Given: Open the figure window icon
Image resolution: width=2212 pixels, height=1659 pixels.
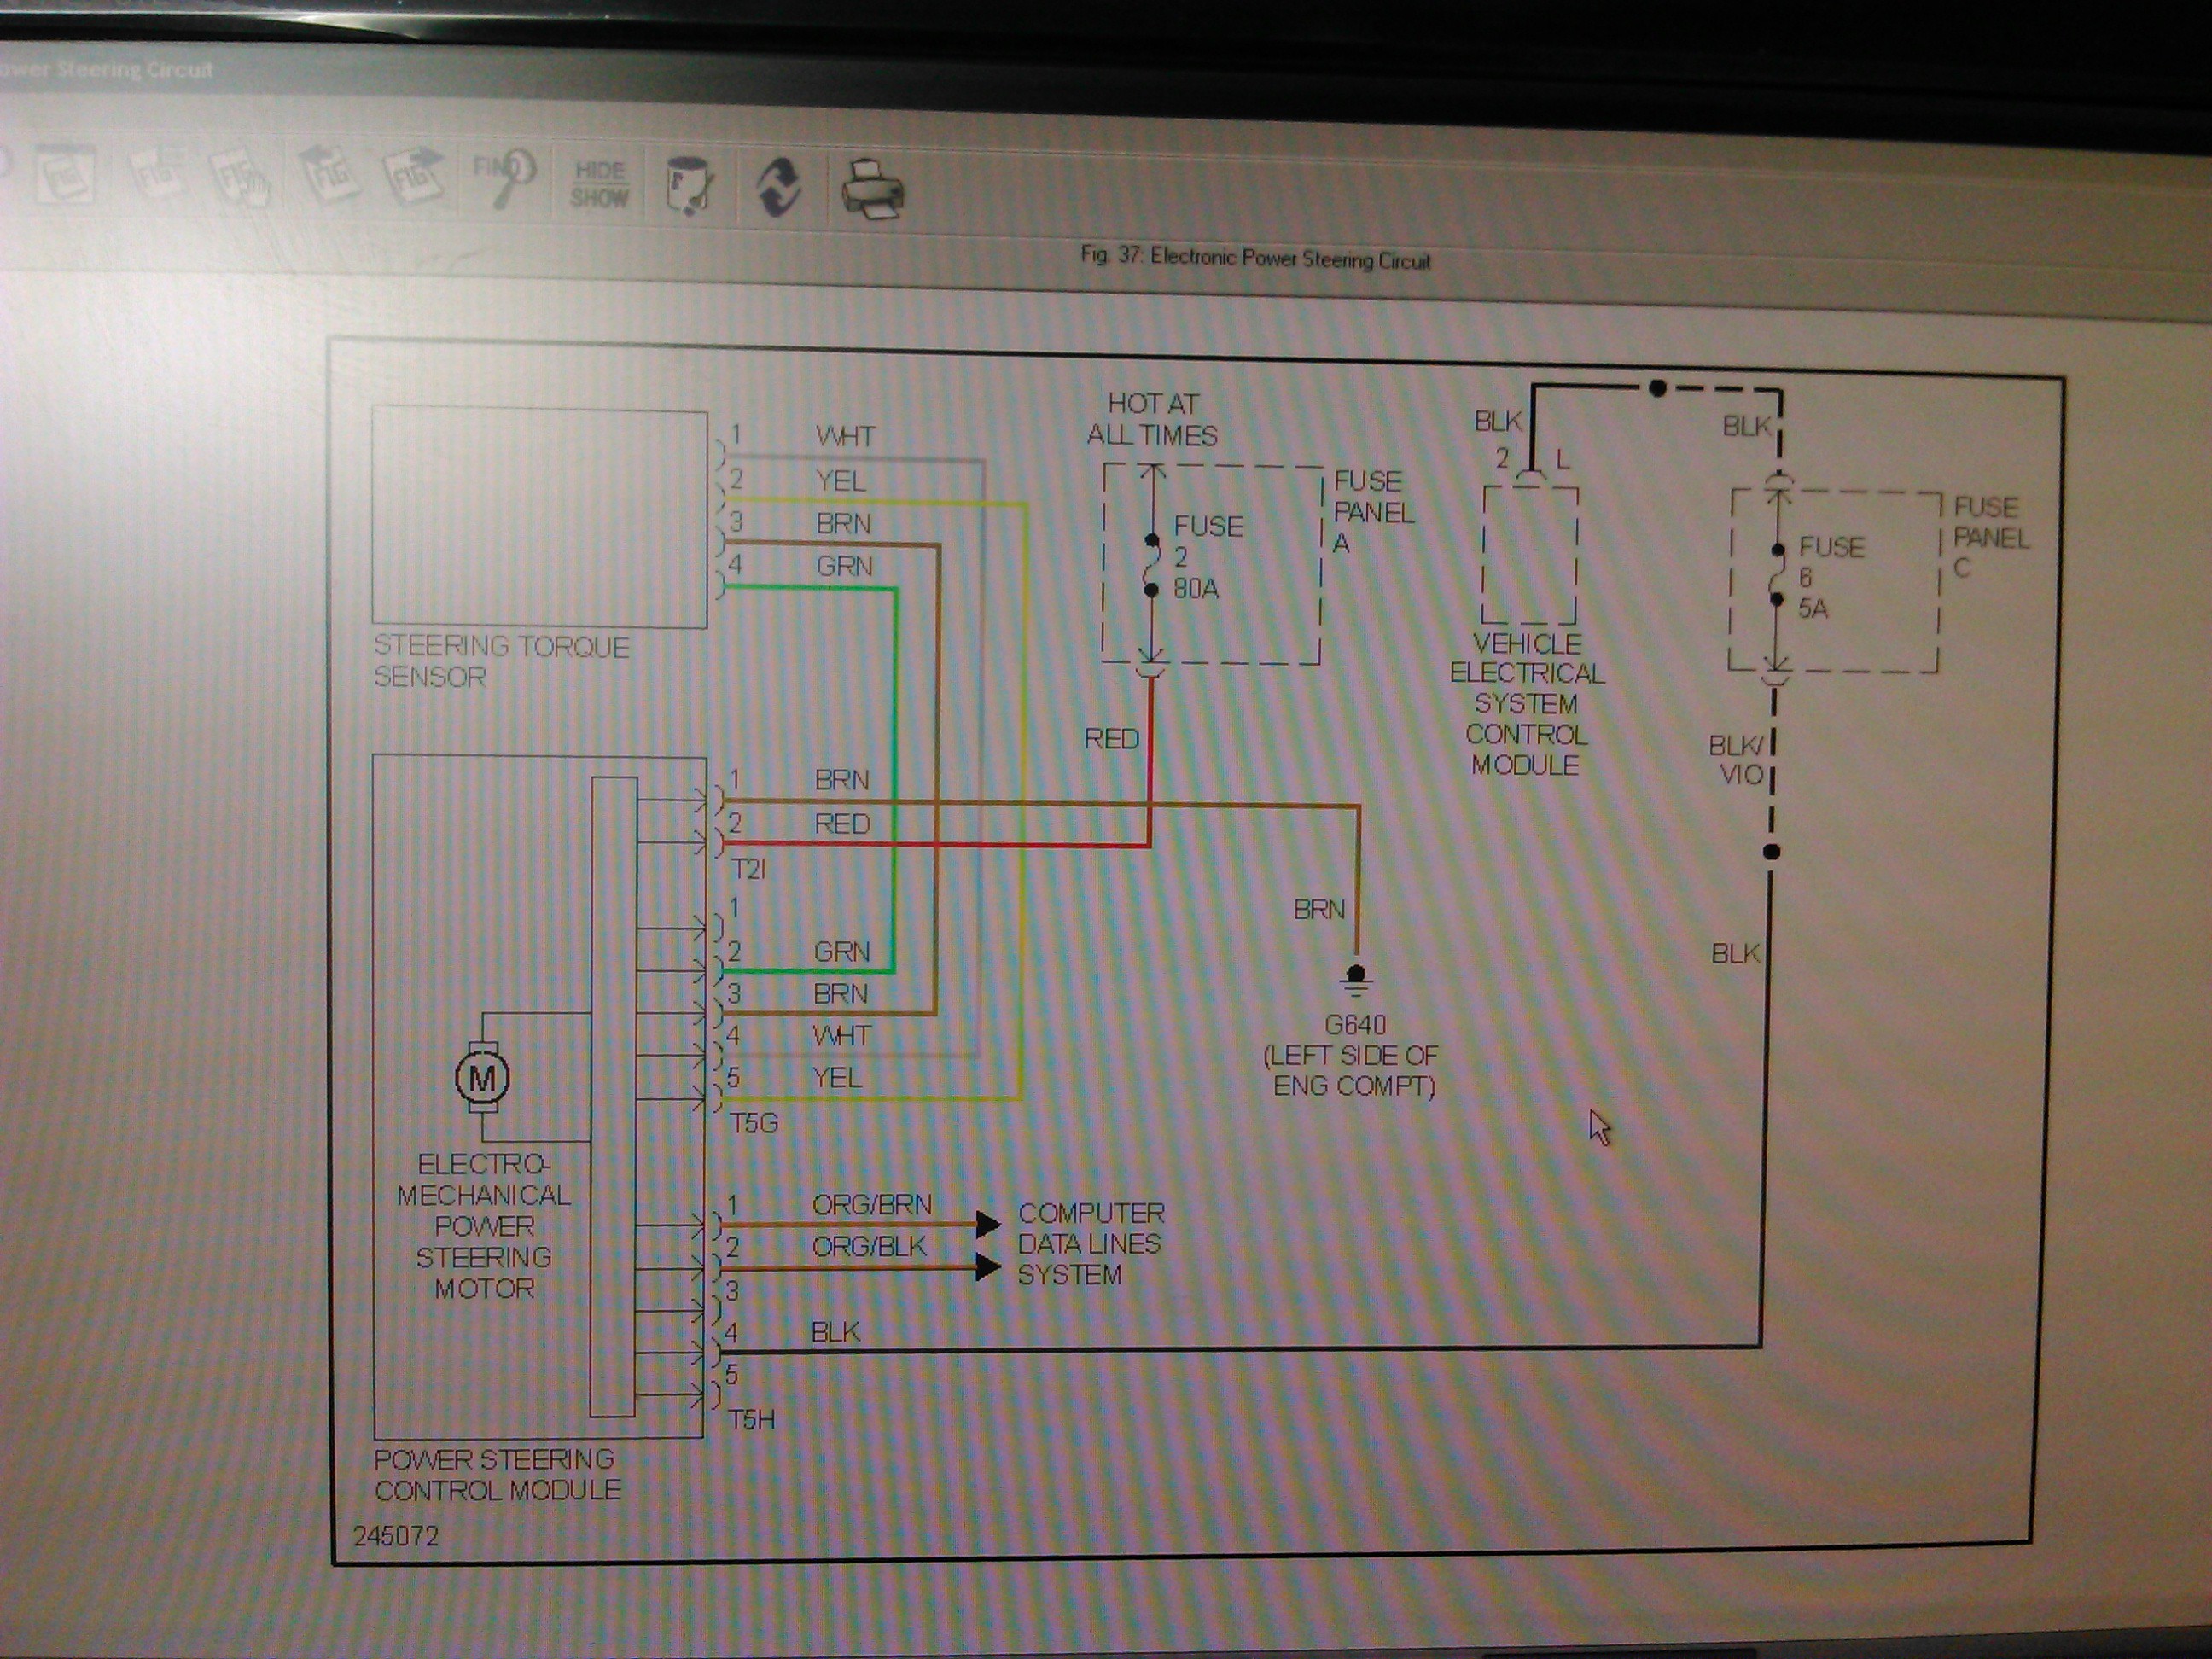Looking at the screenshot, I should coord(64,176).
